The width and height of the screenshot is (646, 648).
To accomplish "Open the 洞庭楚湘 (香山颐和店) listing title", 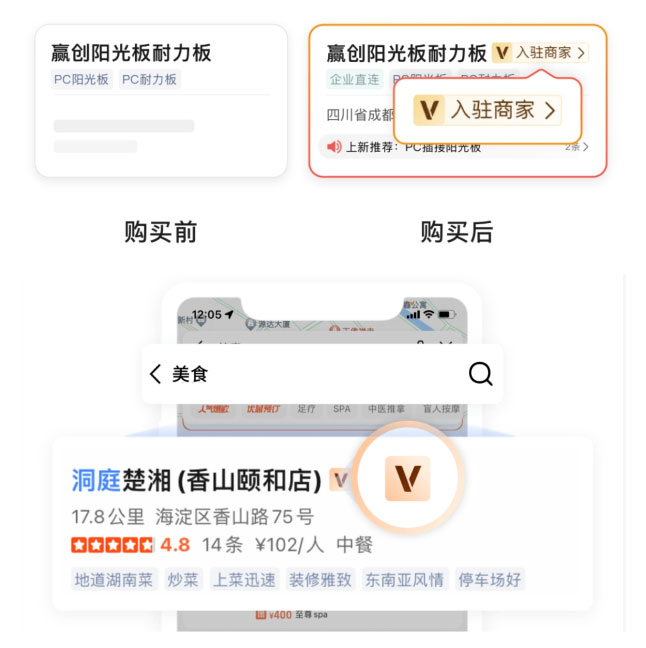I will 196,480.
